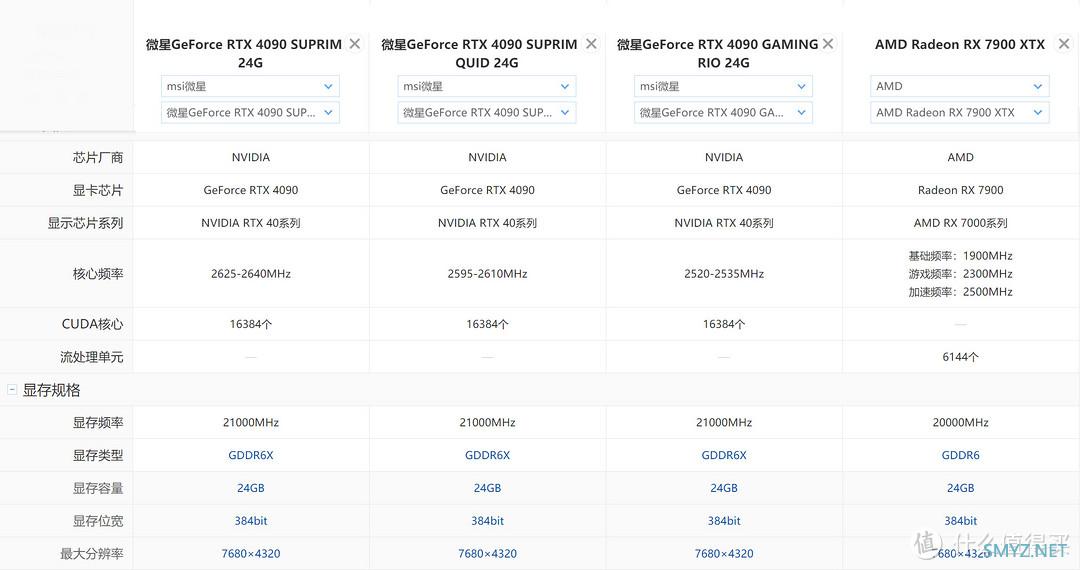Click the 显存位宽 row label
Image resolution: width=1080 pixels, height=570 pixels.
[98, 521]
